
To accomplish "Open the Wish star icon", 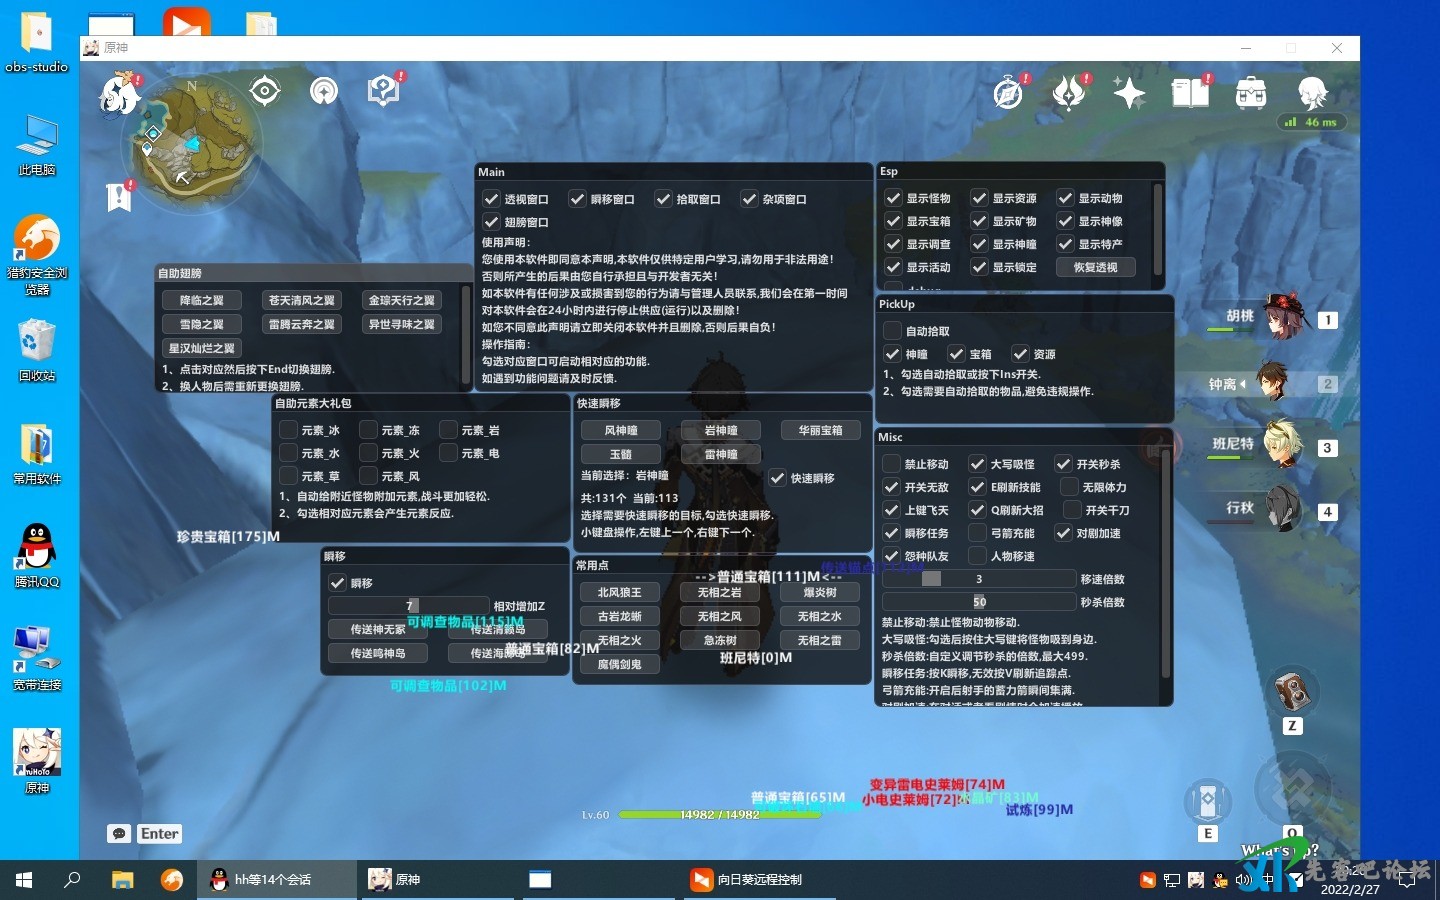I will (1129, 93).
